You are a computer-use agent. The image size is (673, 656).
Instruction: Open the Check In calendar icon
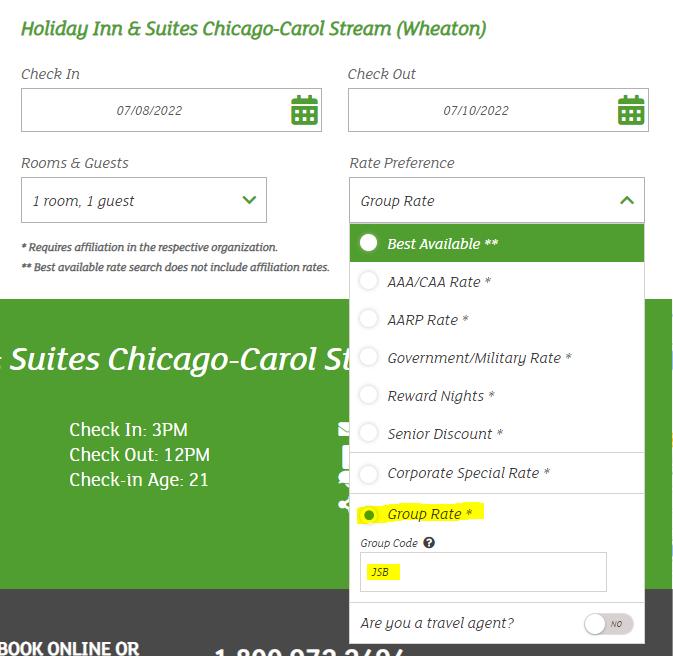(x=304, y=110)
